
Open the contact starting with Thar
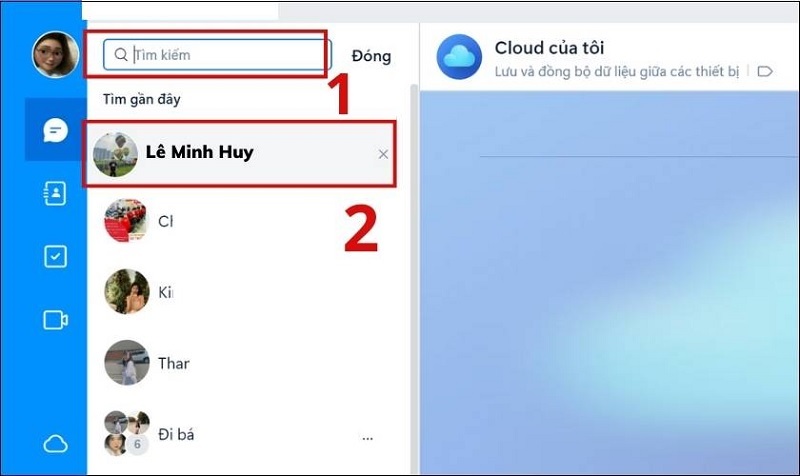(240, 363)
